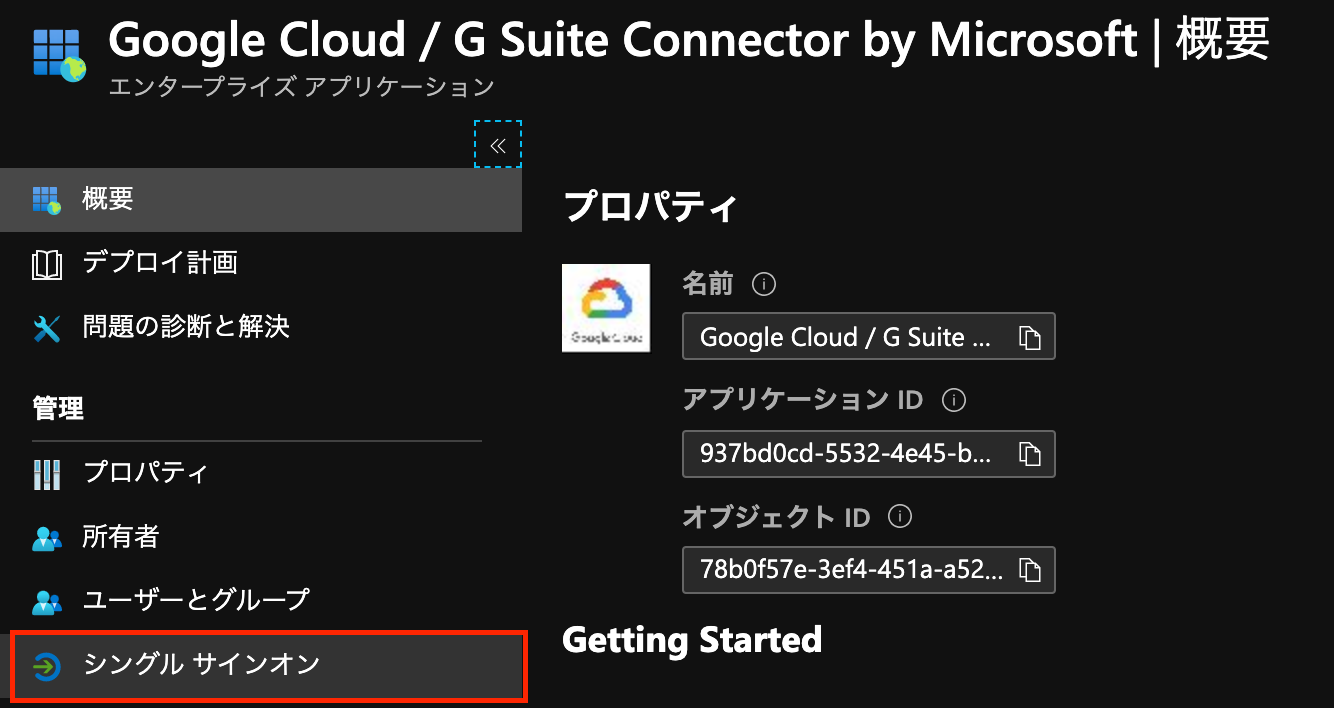Select the people icon beside 所有者
Screen dimensions: 1334x708
coord(45,537)
